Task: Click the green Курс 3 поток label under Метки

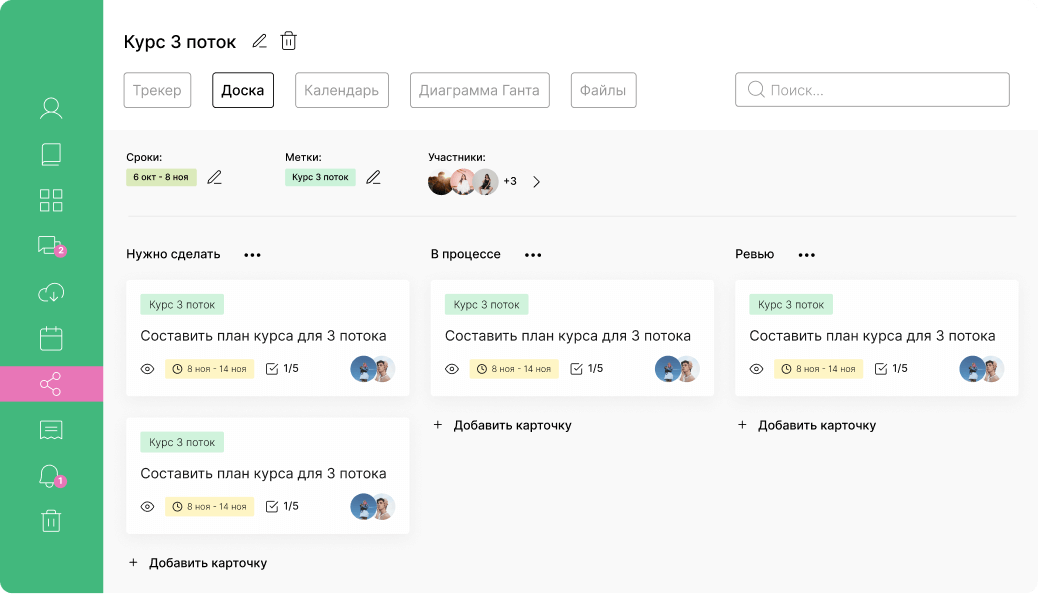Action: point(320,177)
